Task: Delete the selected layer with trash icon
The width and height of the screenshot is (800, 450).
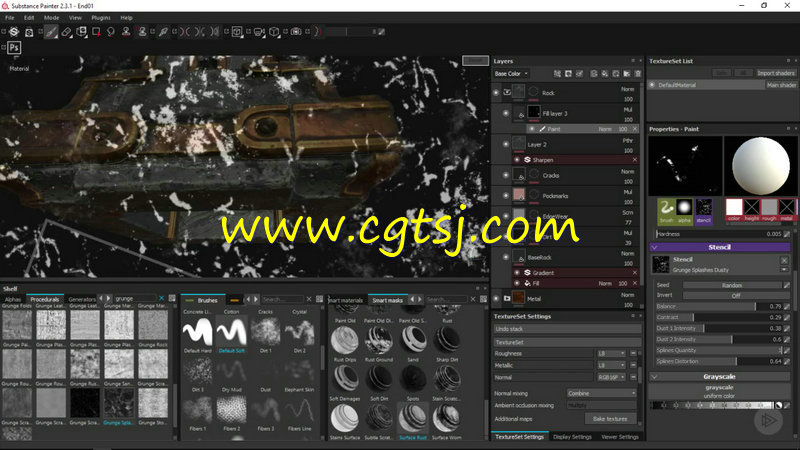Action: click(638, 73)
